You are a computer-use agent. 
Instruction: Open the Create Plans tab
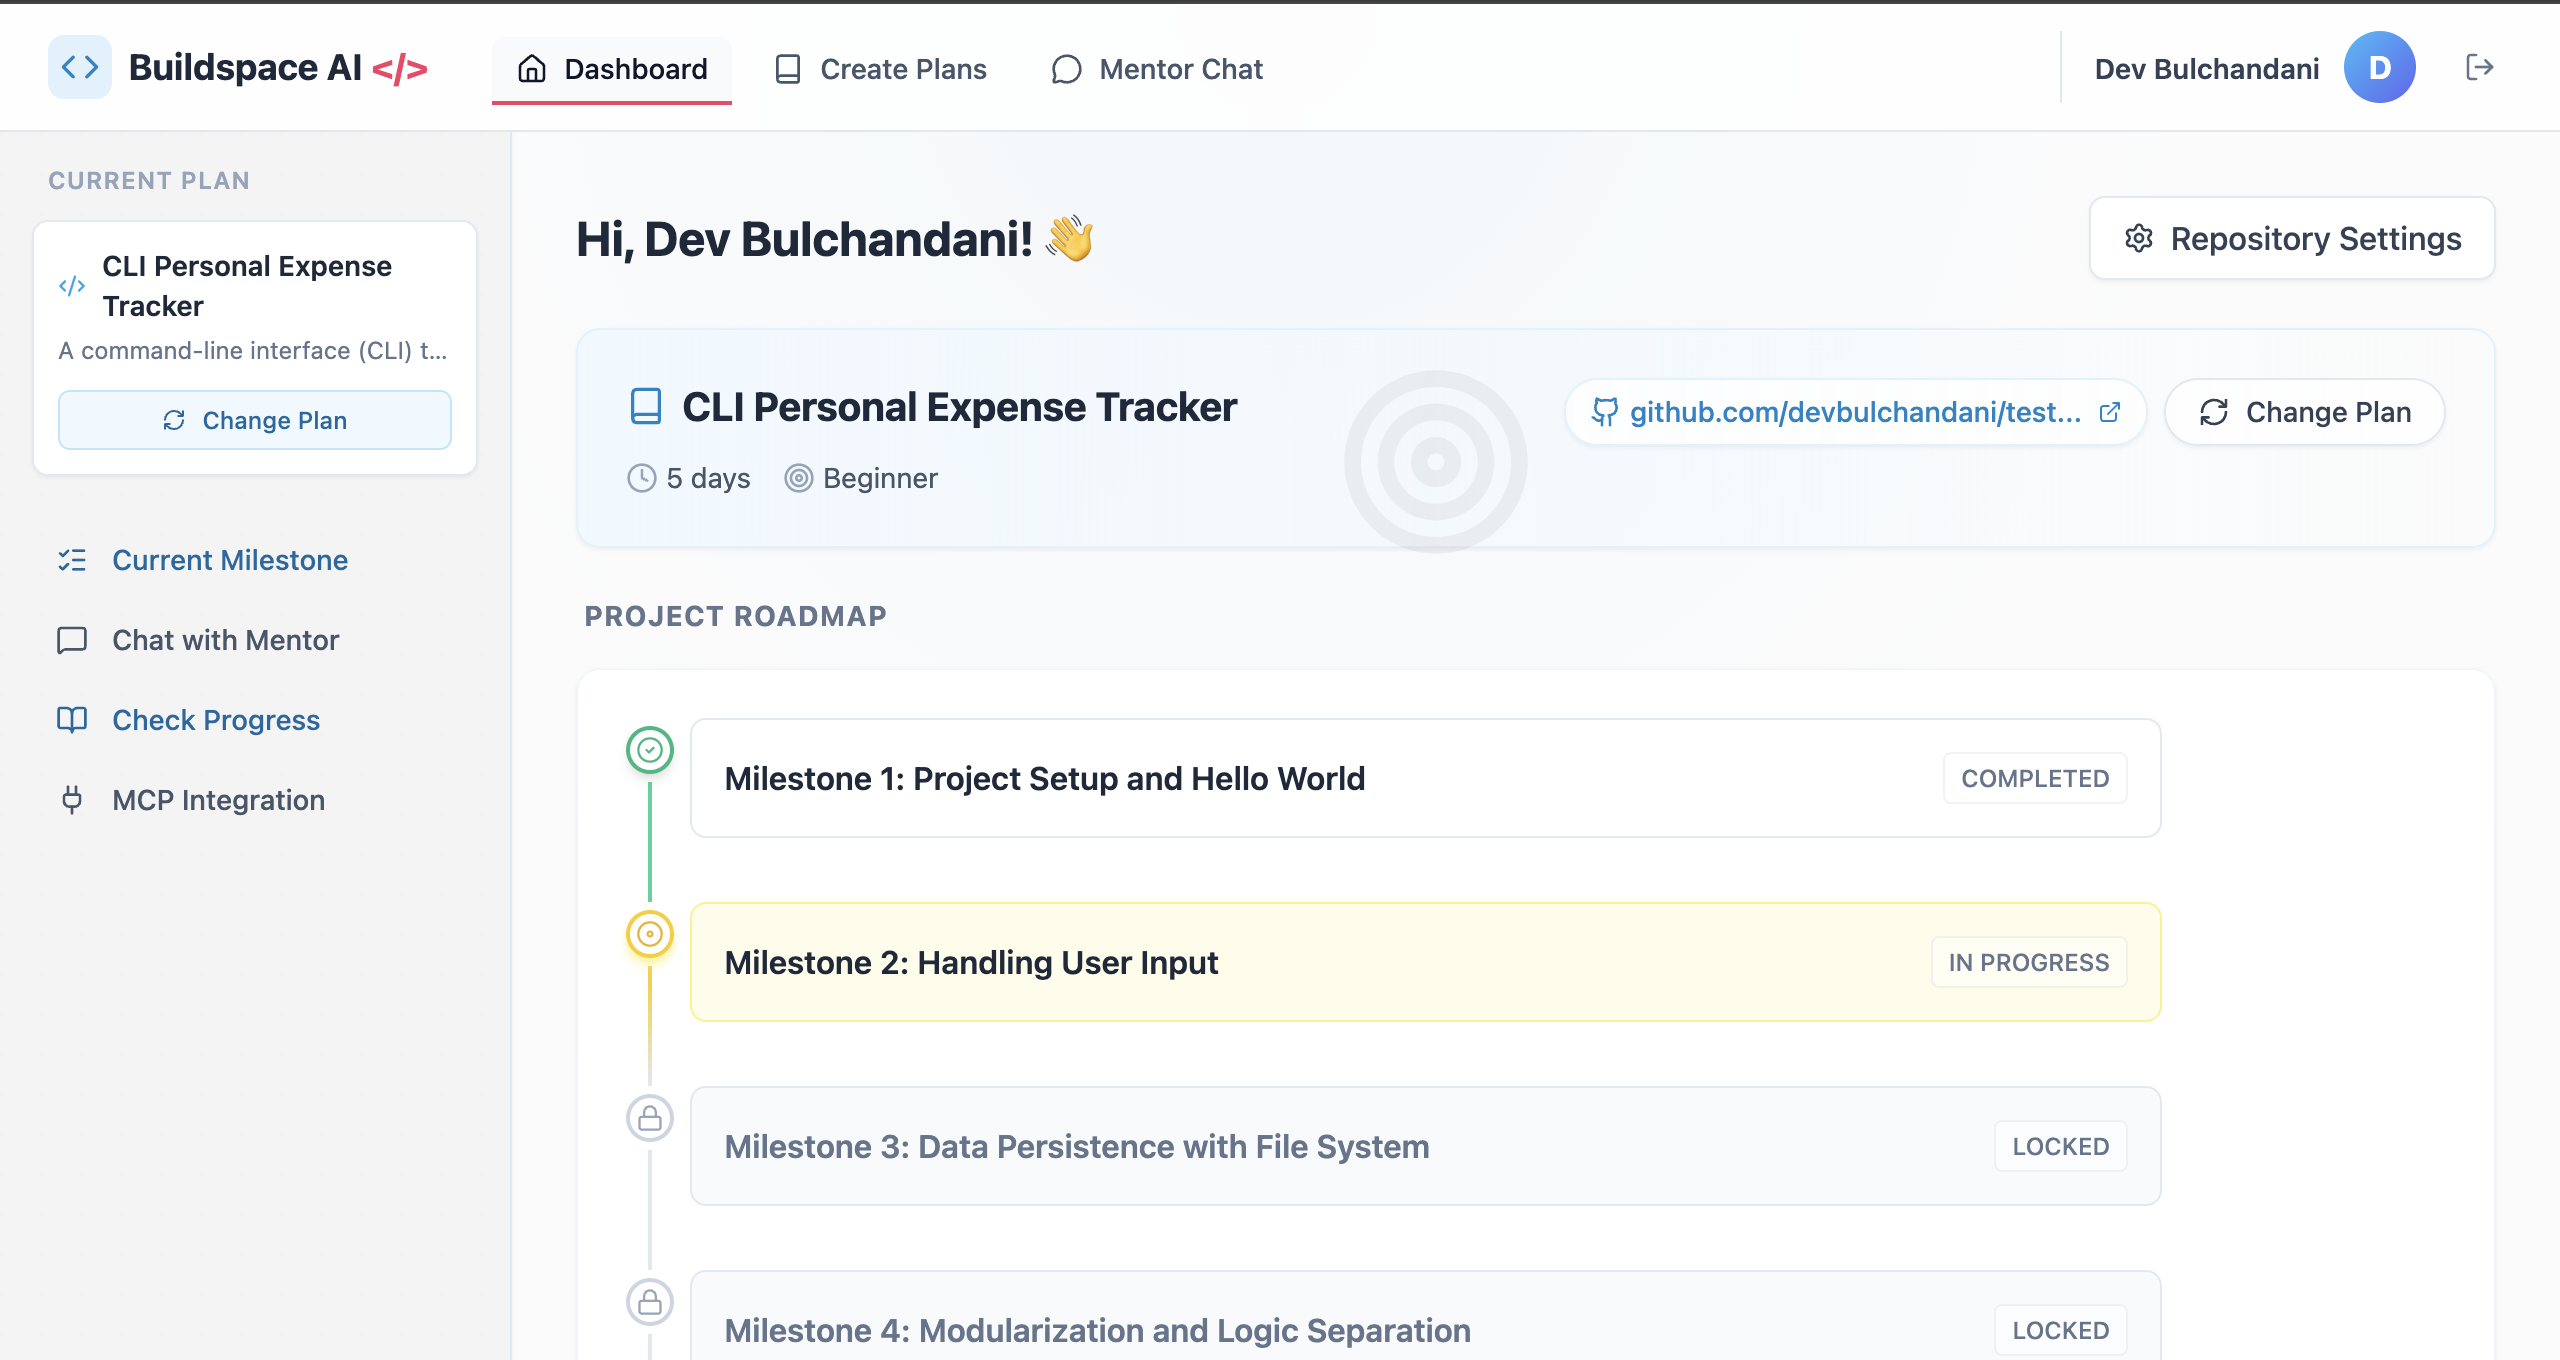click(881, 69)
